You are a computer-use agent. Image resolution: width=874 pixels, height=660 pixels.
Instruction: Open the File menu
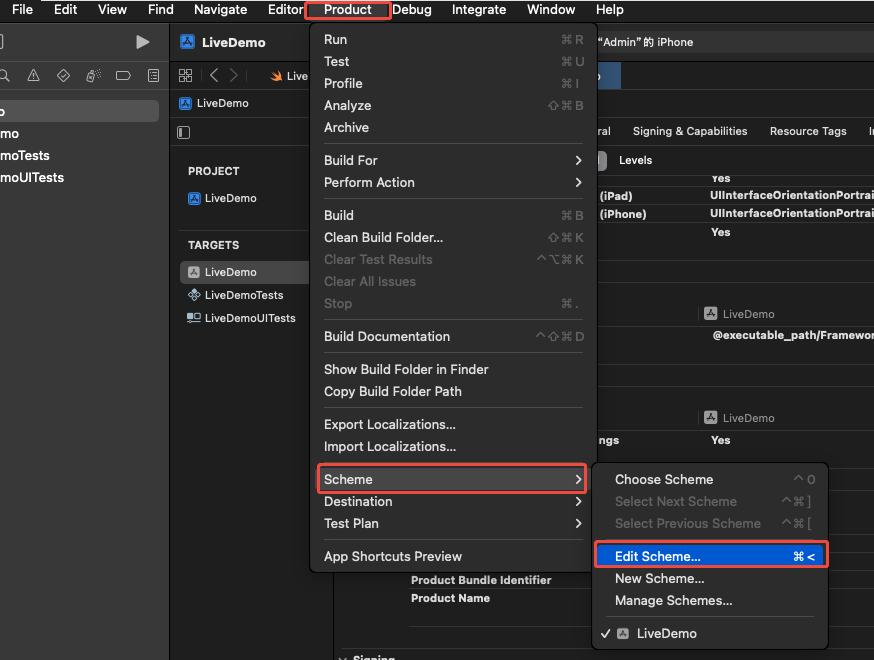22,9
